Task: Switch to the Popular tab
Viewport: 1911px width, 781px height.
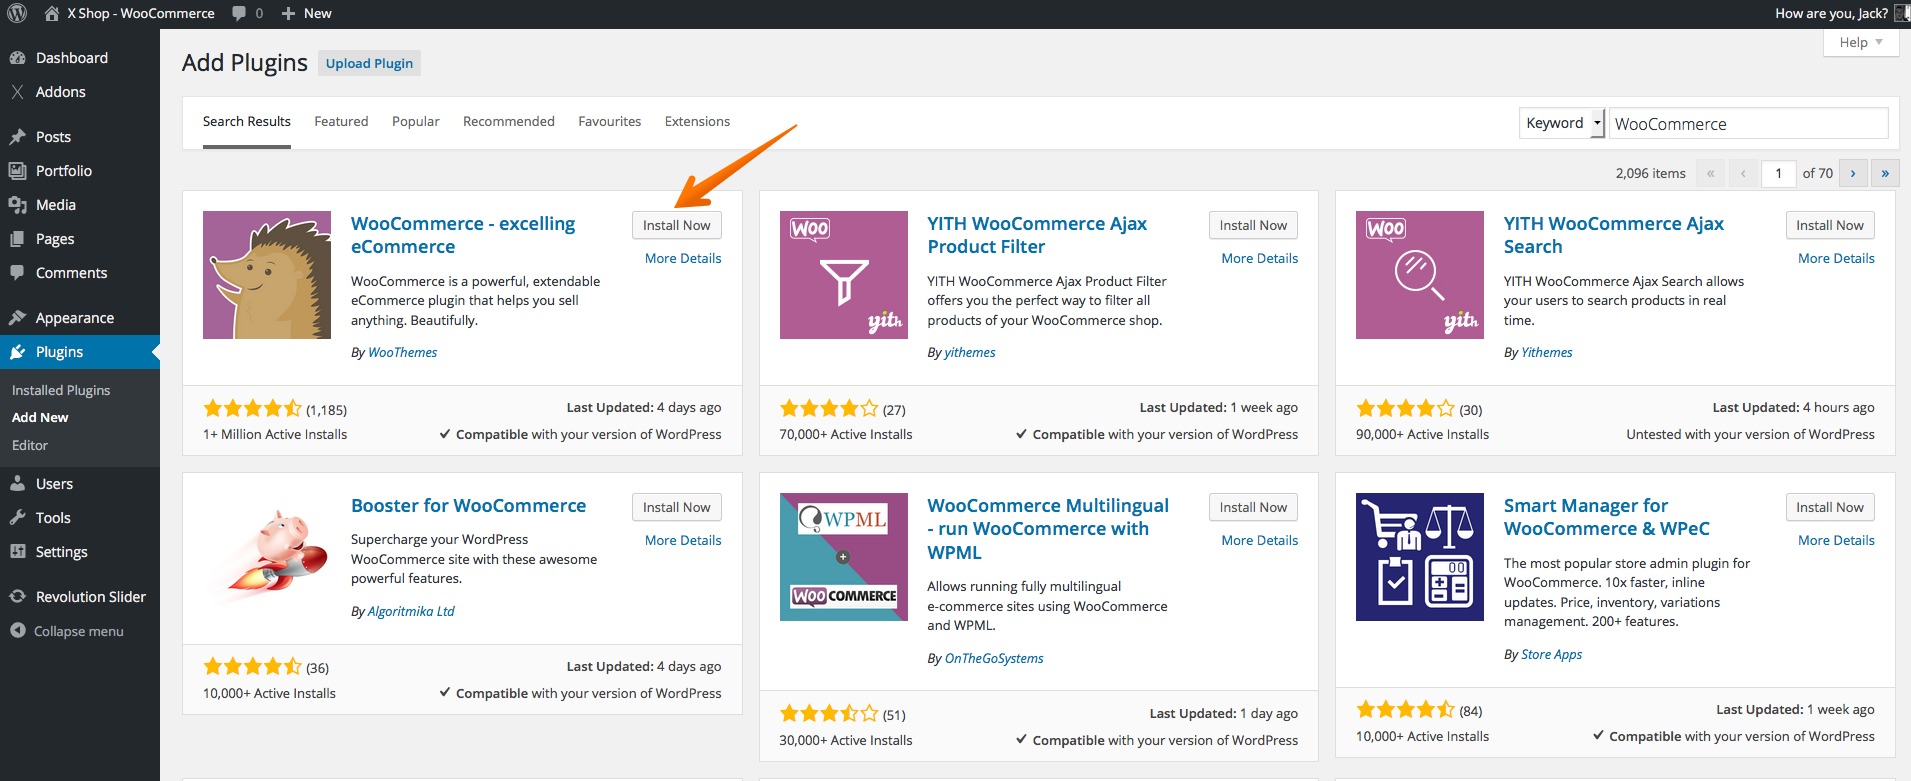Action: 416,122
